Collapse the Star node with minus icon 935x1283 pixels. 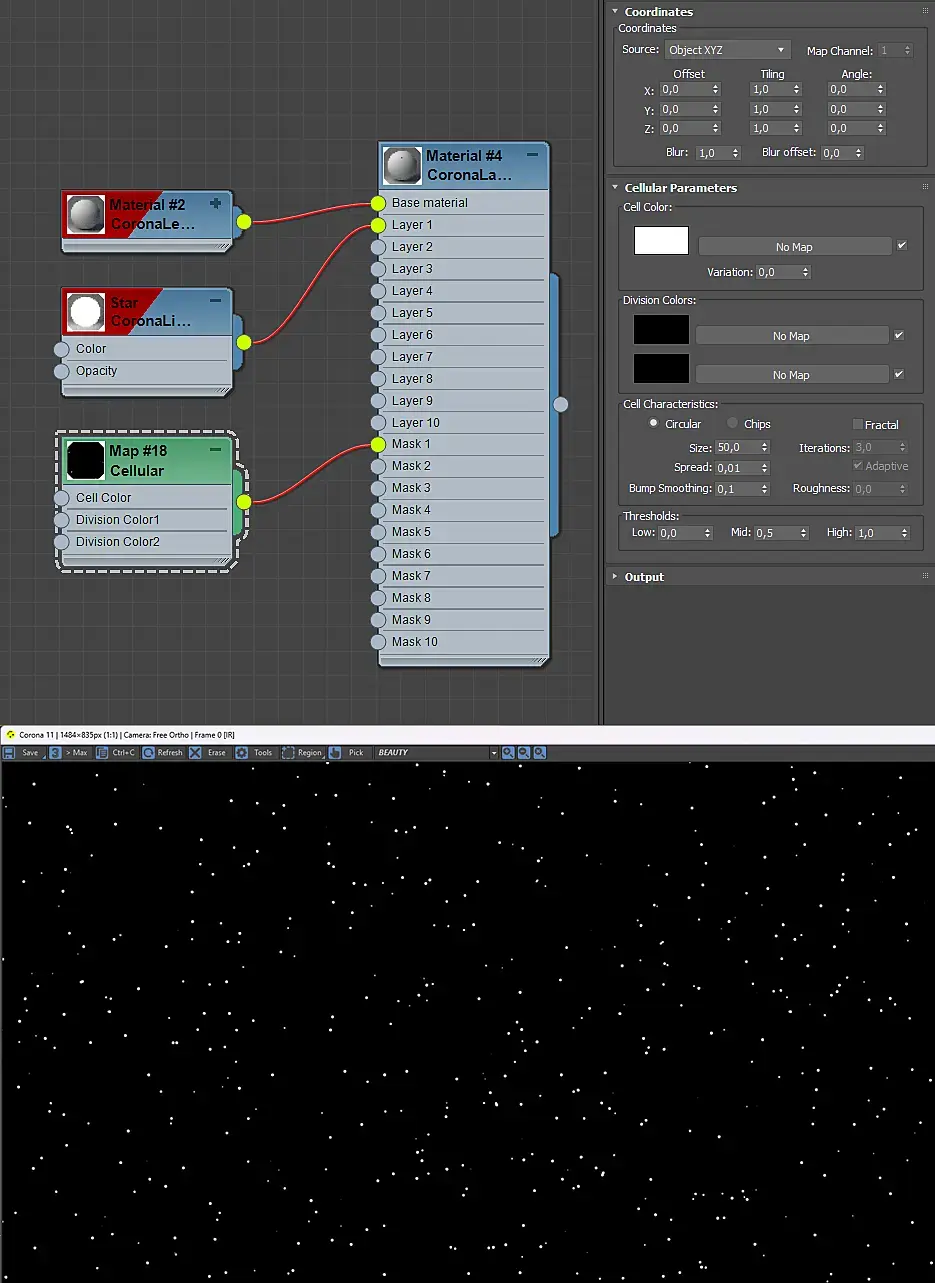pyautogui.click(x=215, y=300)
